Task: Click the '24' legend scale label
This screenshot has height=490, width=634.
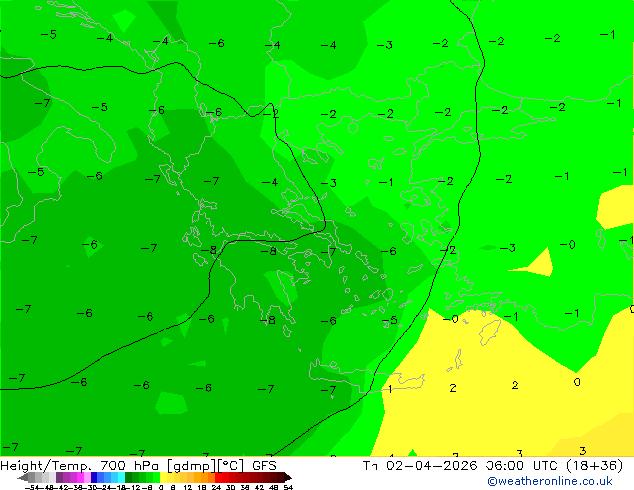Action: [216, 487]
